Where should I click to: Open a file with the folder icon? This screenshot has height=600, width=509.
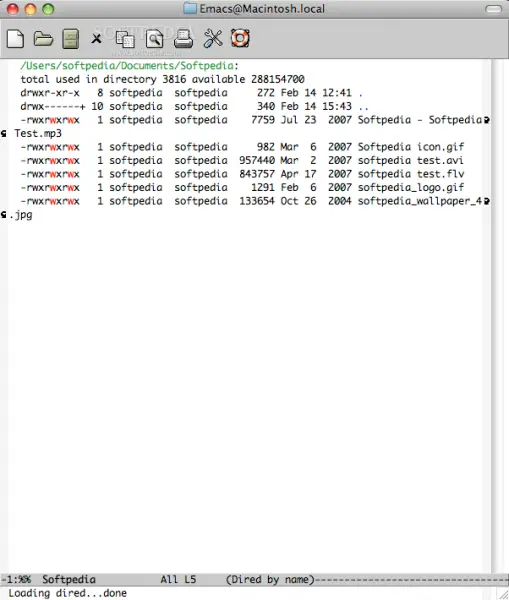tap(43, 39)
